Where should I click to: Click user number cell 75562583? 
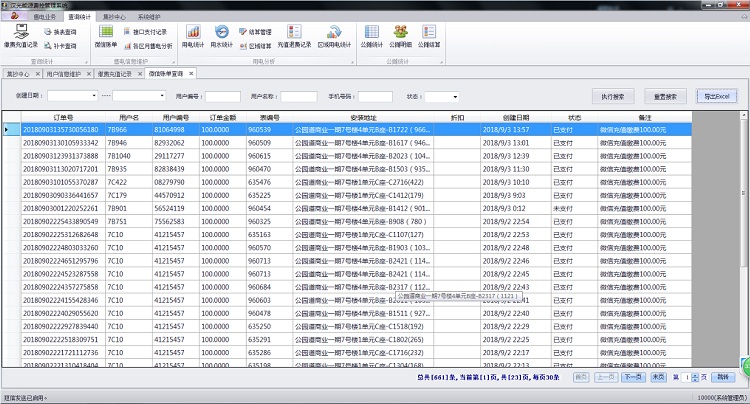(176, 222)
